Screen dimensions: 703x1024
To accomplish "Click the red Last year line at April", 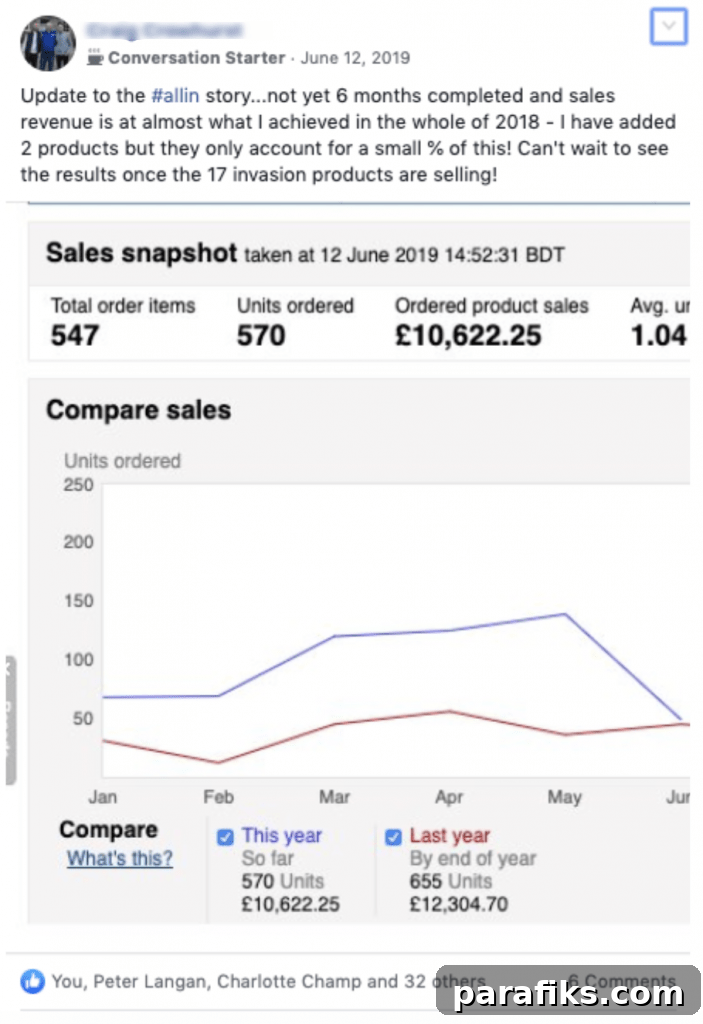I will coord(449,711).
